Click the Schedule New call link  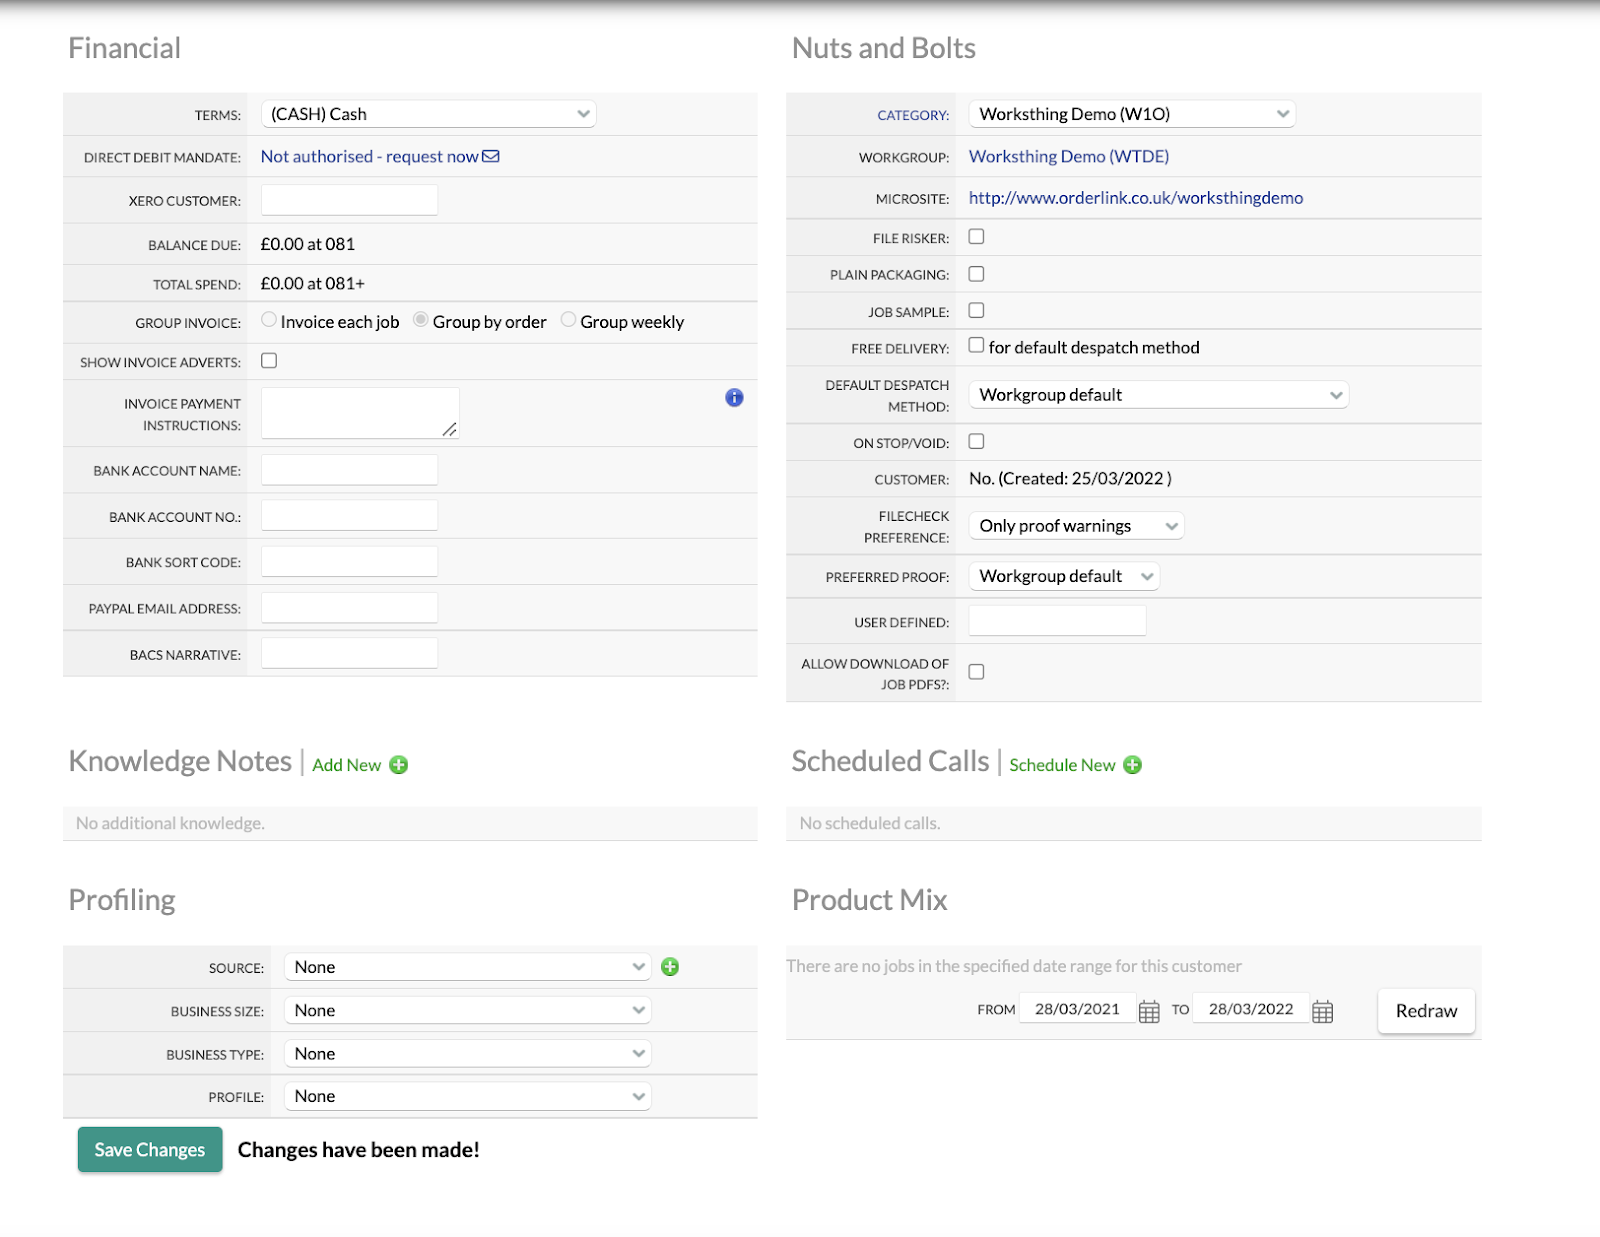(x=1062, y=765)
